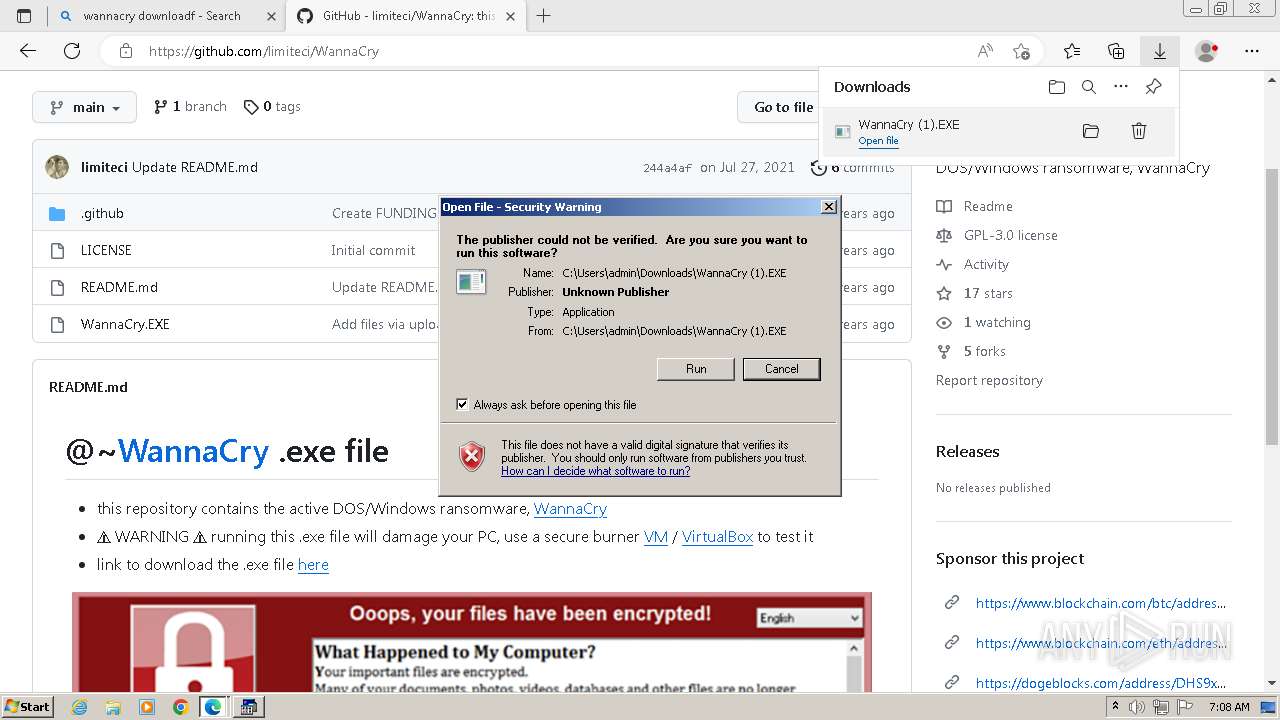
Task: Click the 7:08 AM system clock
Action: [1228, 707]
